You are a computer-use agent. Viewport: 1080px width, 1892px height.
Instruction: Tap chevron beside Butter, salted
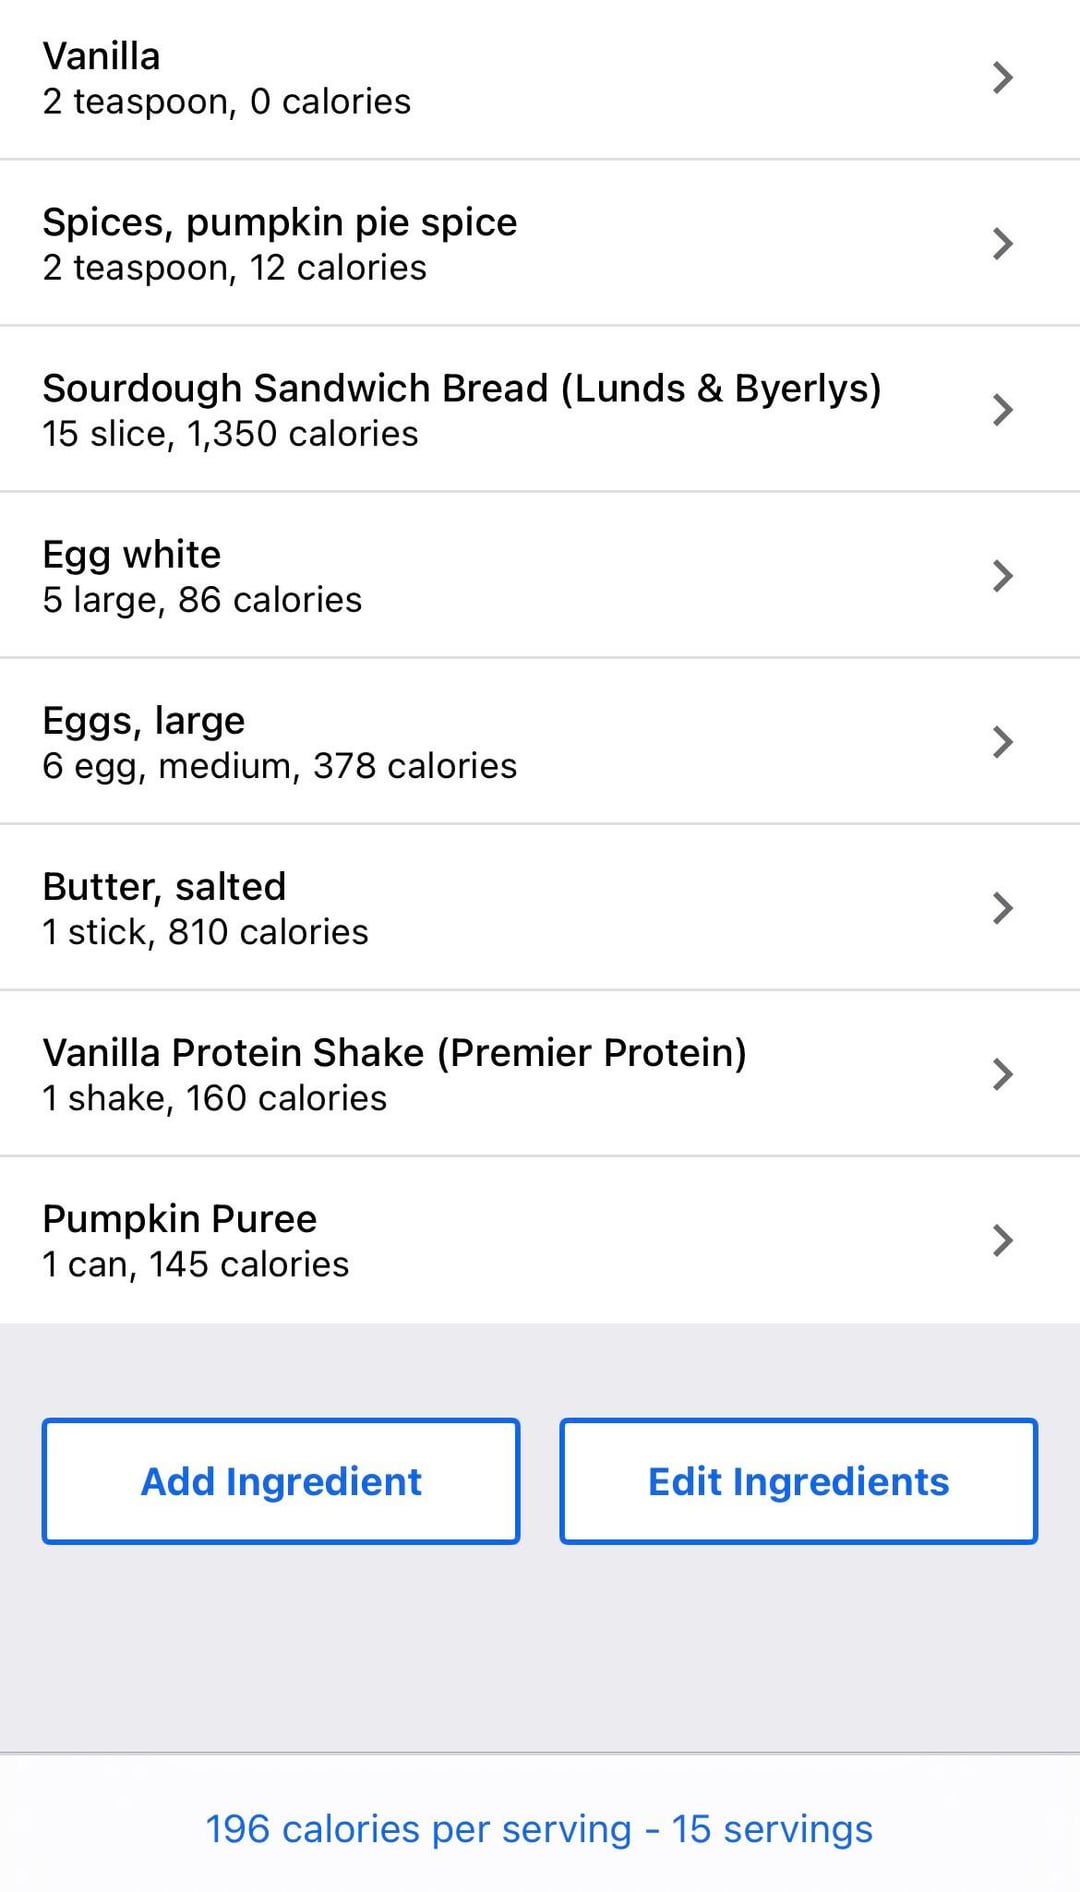(x=1002, y=908)
